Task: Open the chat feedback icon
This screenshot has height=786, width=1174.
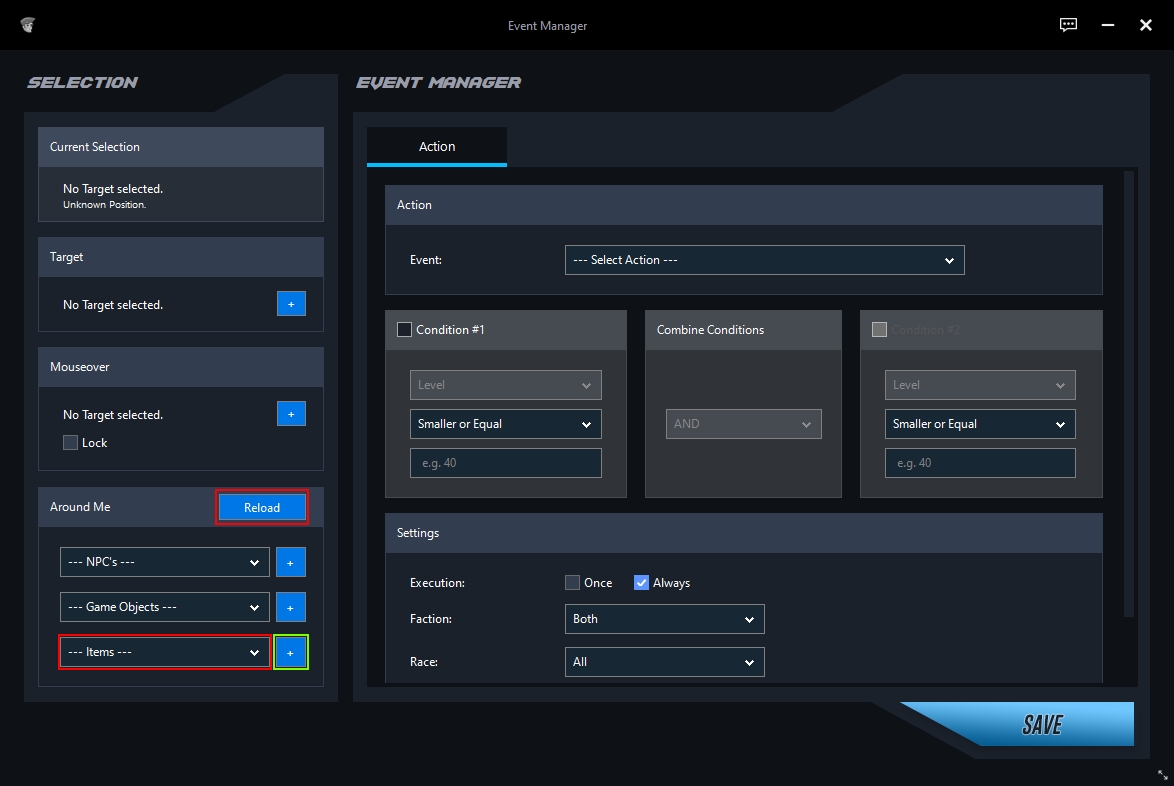Action: [1068, 25]
